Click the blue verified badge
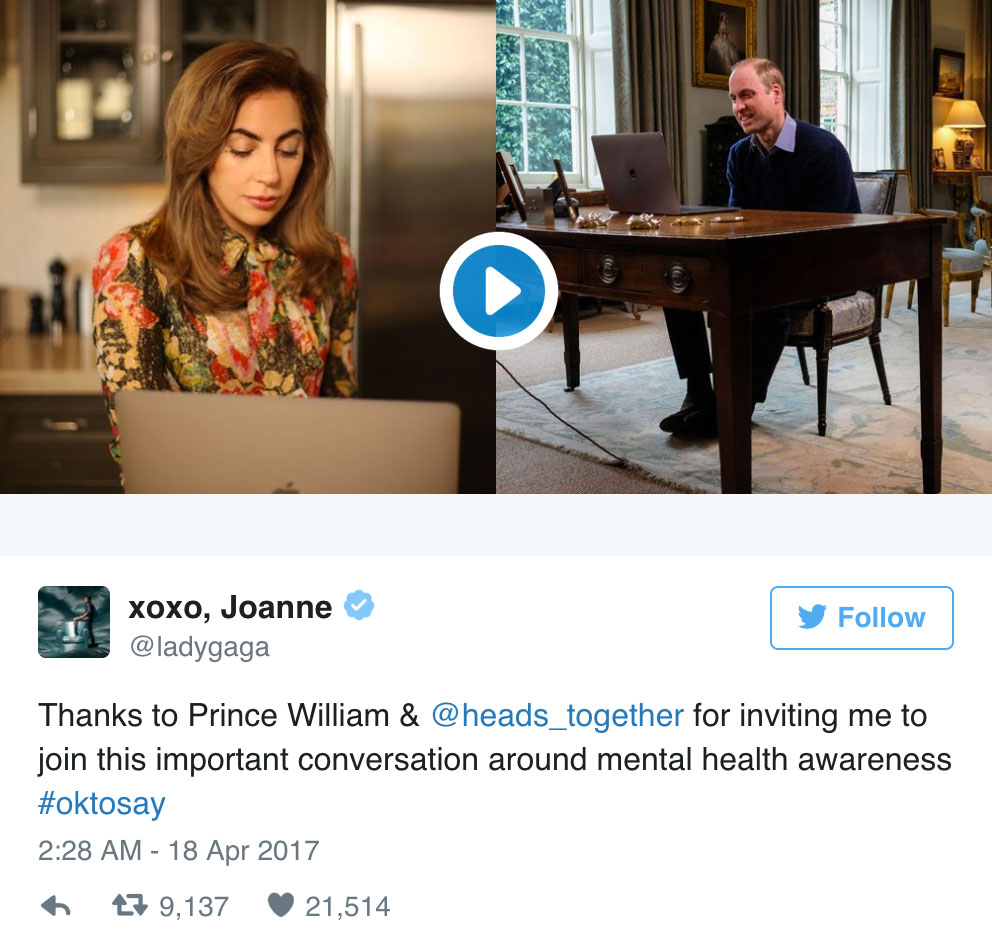 359,606
